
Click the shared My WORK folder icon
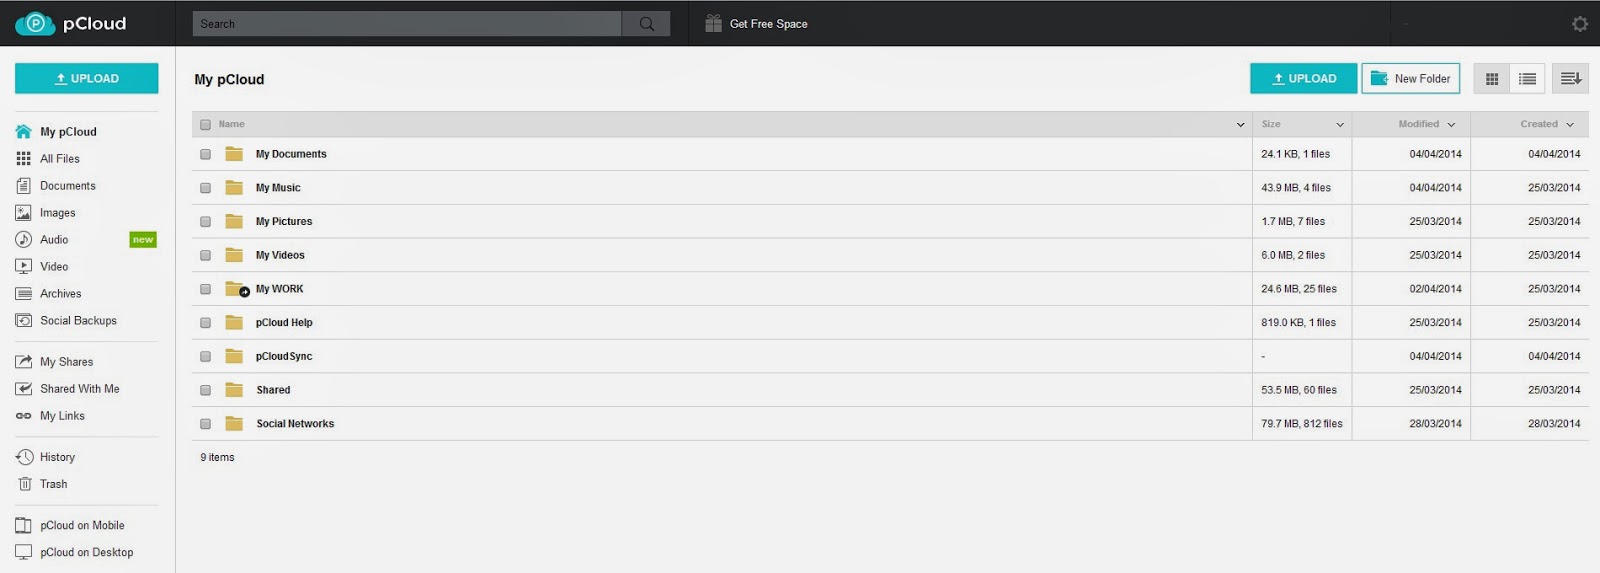click(x=237, y=289)
